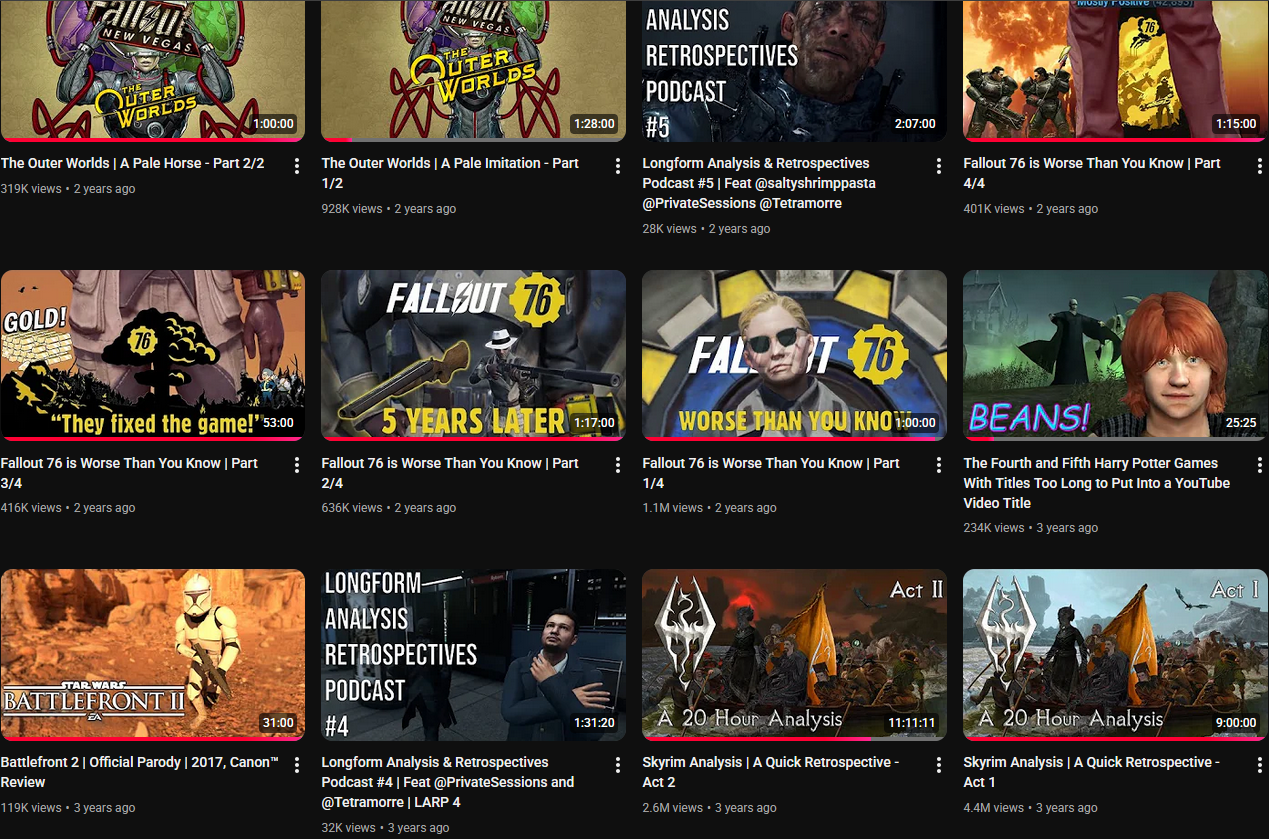Viewport: 1269px width, 839px height.
Task: Play the "They fixed the game!" thumbnail
Action: [152, 355]
